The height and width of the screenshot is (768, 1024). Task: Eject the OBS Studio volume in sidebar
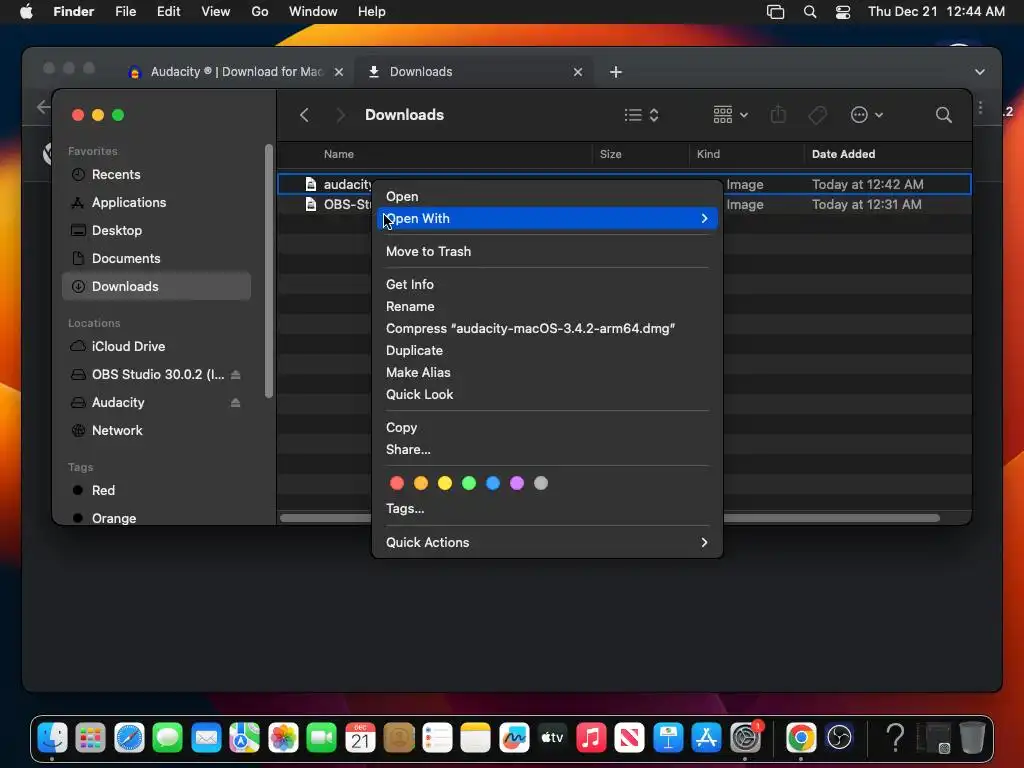pyautogui.click(x=236, y=374)
